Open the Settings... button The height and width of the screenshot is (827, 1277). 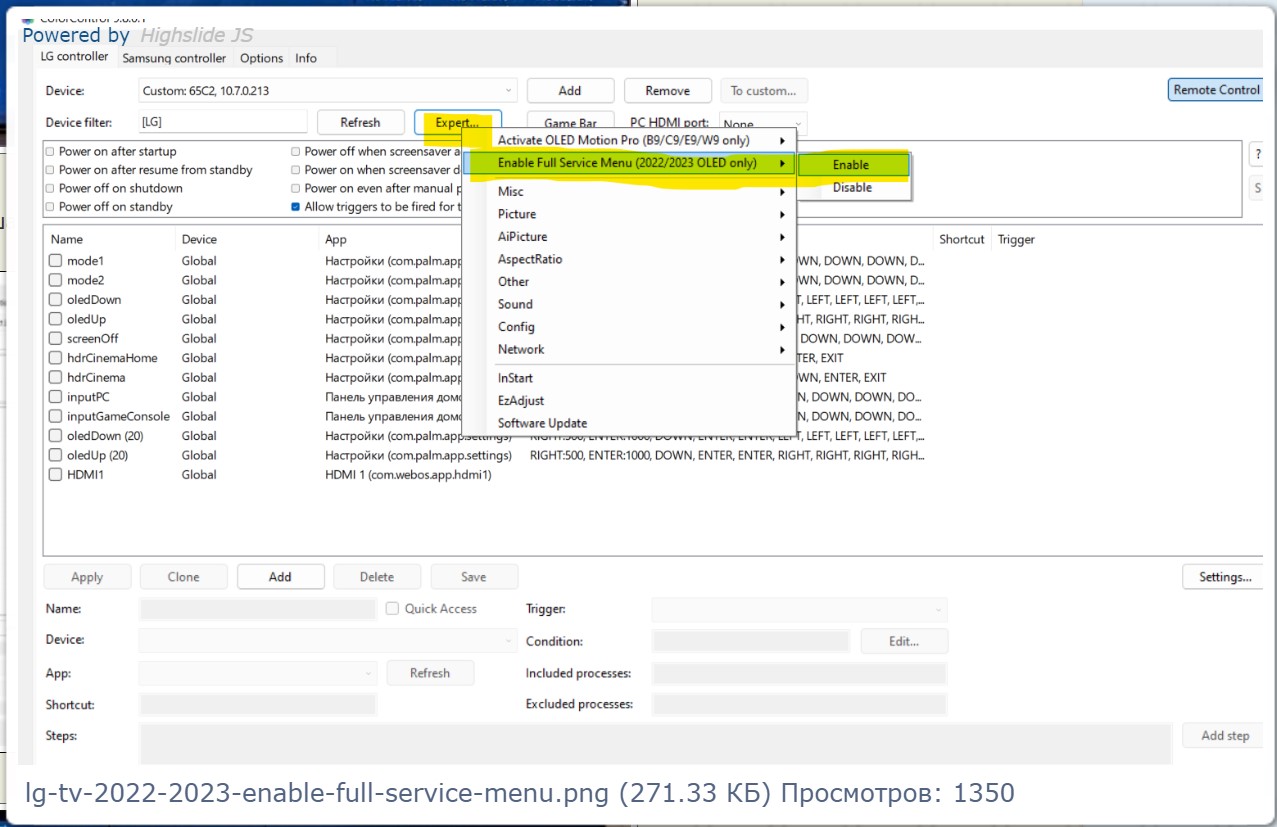coord(1225,577)
